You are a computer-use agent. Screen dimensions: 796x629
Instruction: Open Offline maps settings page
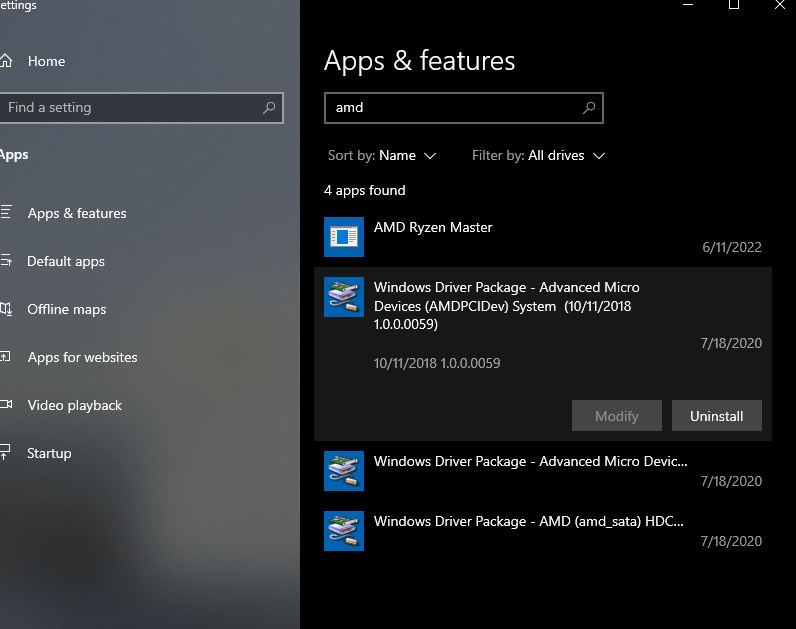(x=66, y=309)
